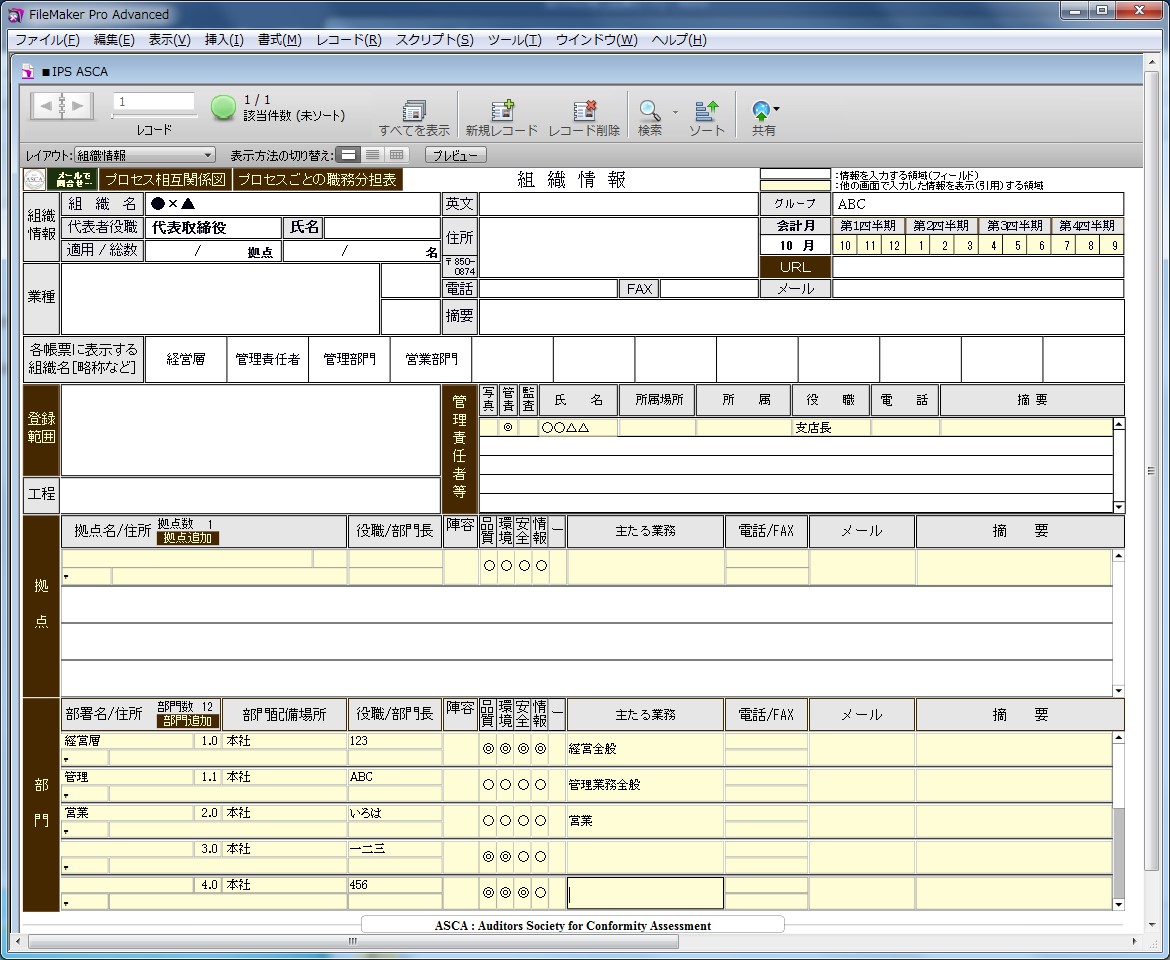The height and width of the screenshot is (960, 1170).
Task: Click the bottom horizontal scrollbar thumb
Action: (353, 941)
